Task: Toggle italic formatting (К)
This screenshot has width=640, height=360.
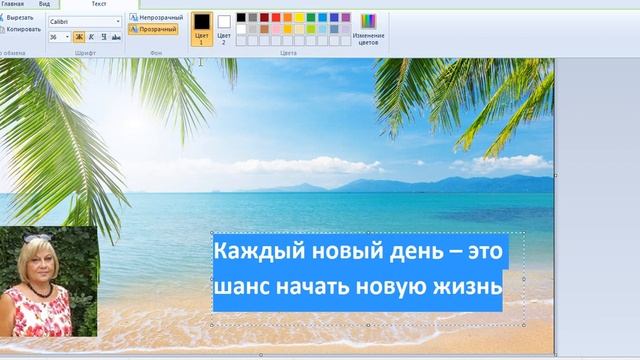Action: (x=91, y=37)
